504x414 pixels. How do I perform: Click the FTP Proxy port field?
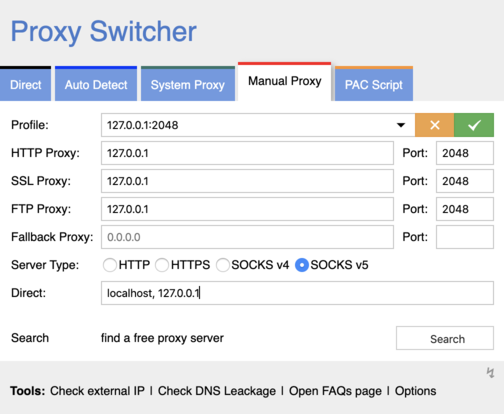coord(465,209)
